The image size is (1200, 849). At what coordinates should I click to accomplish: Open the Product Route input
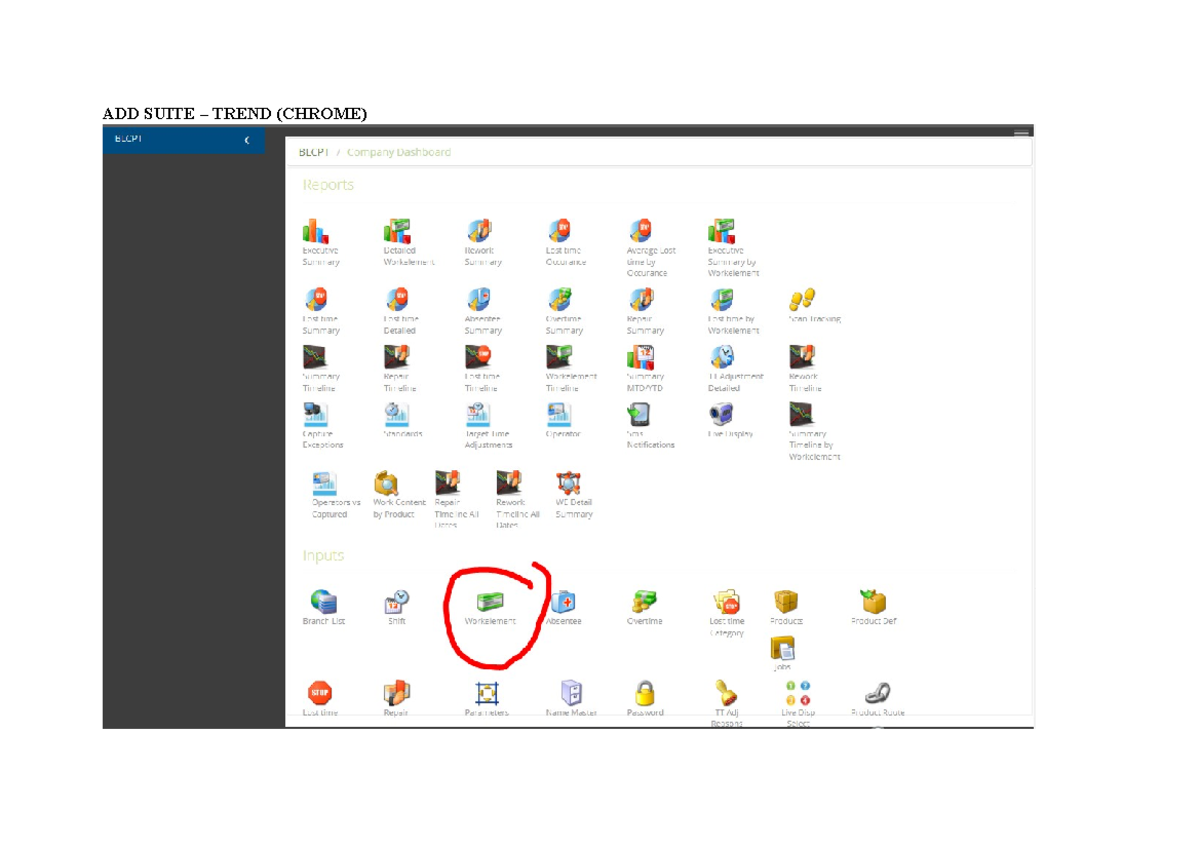pyautogui.click(x=877, y=693)
